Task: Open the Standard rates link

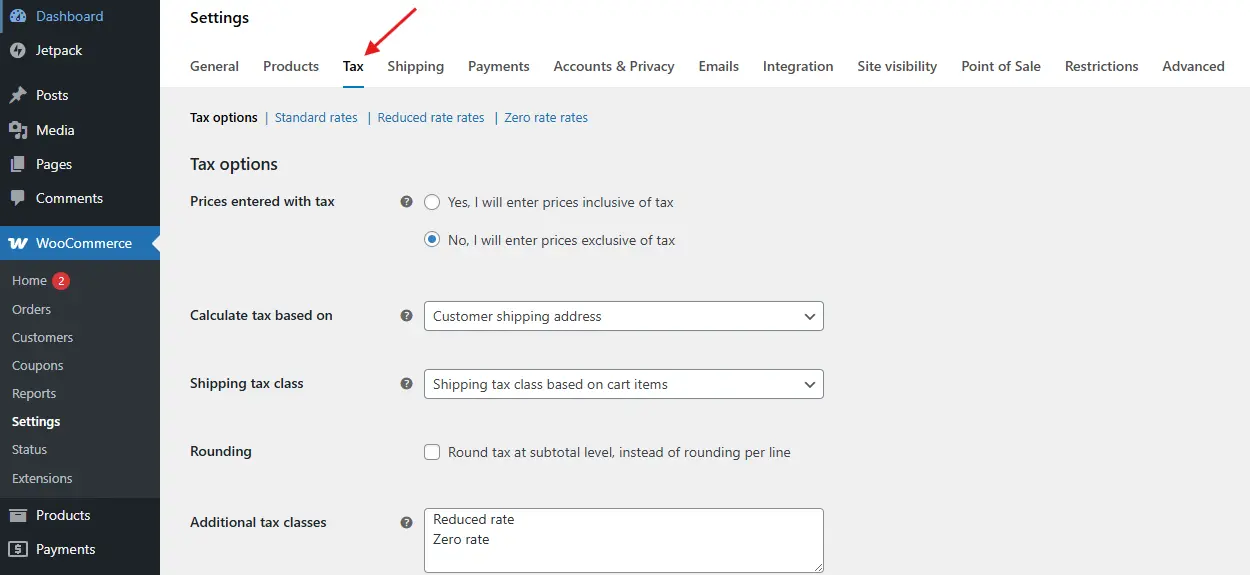Action: [316, 117]
